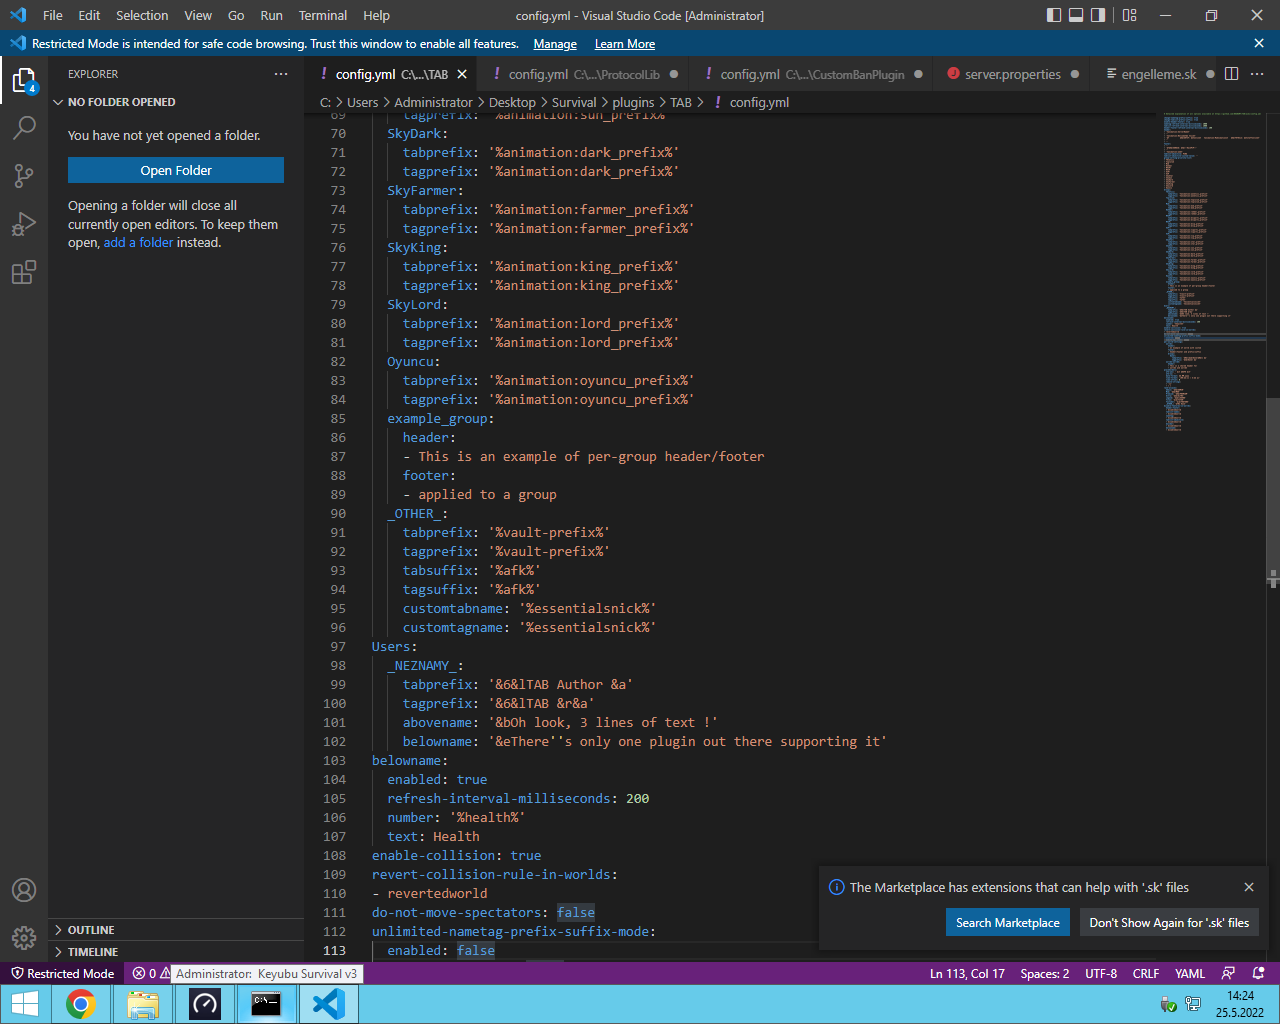Click the unsaved dot on CustomBanPlugin tab
The height and width of the screenshot is (1024, 1280).
919,74
